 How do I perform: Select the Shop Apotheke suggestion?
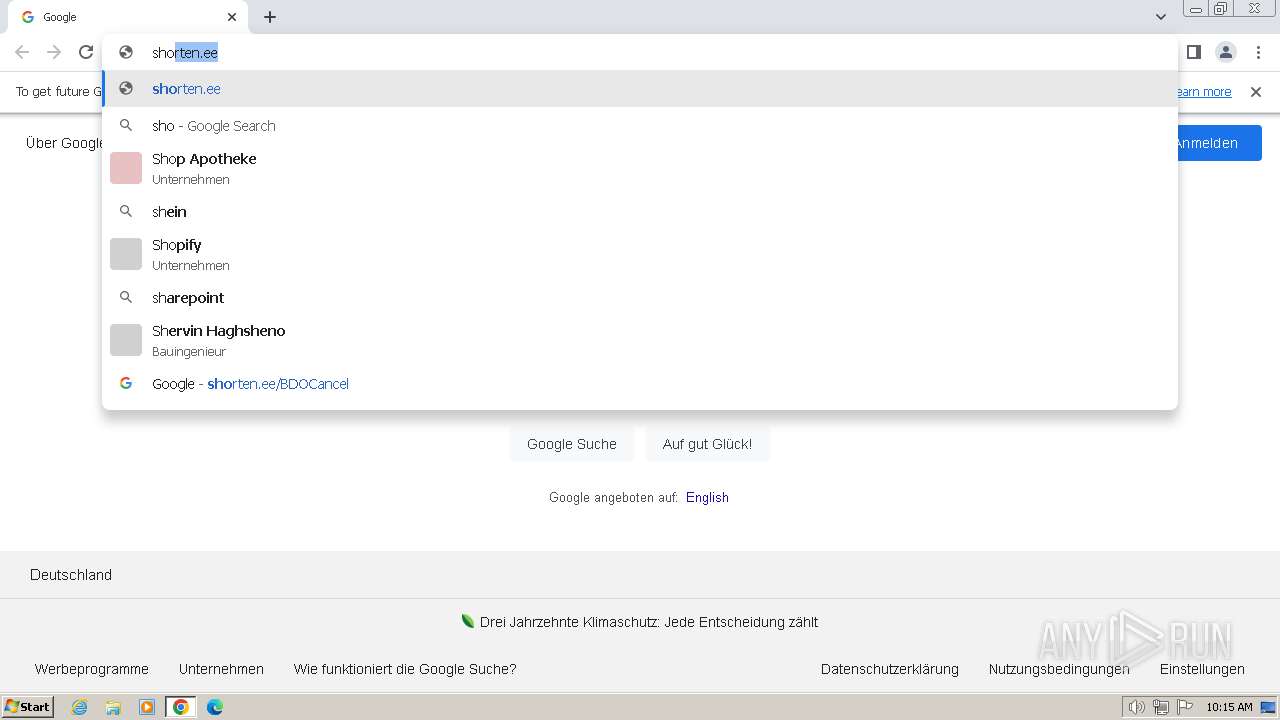pyautogui.click(x=640, y=168)
